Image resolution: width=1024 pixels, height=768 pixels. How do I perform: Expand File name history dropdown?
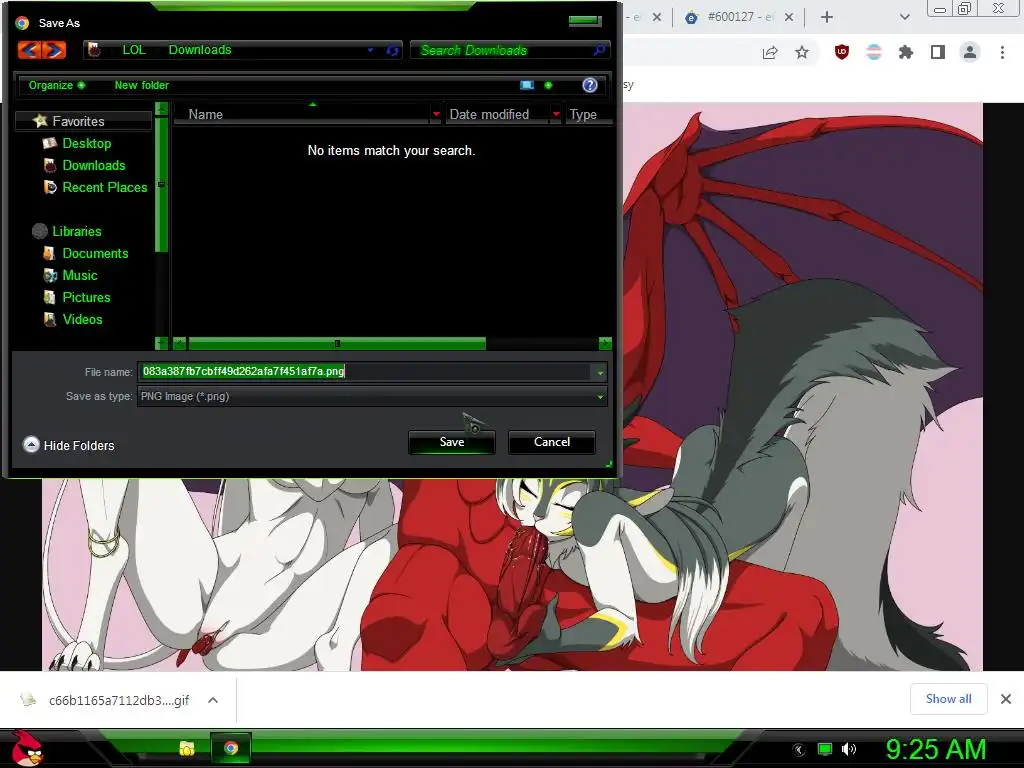[600, 372]
